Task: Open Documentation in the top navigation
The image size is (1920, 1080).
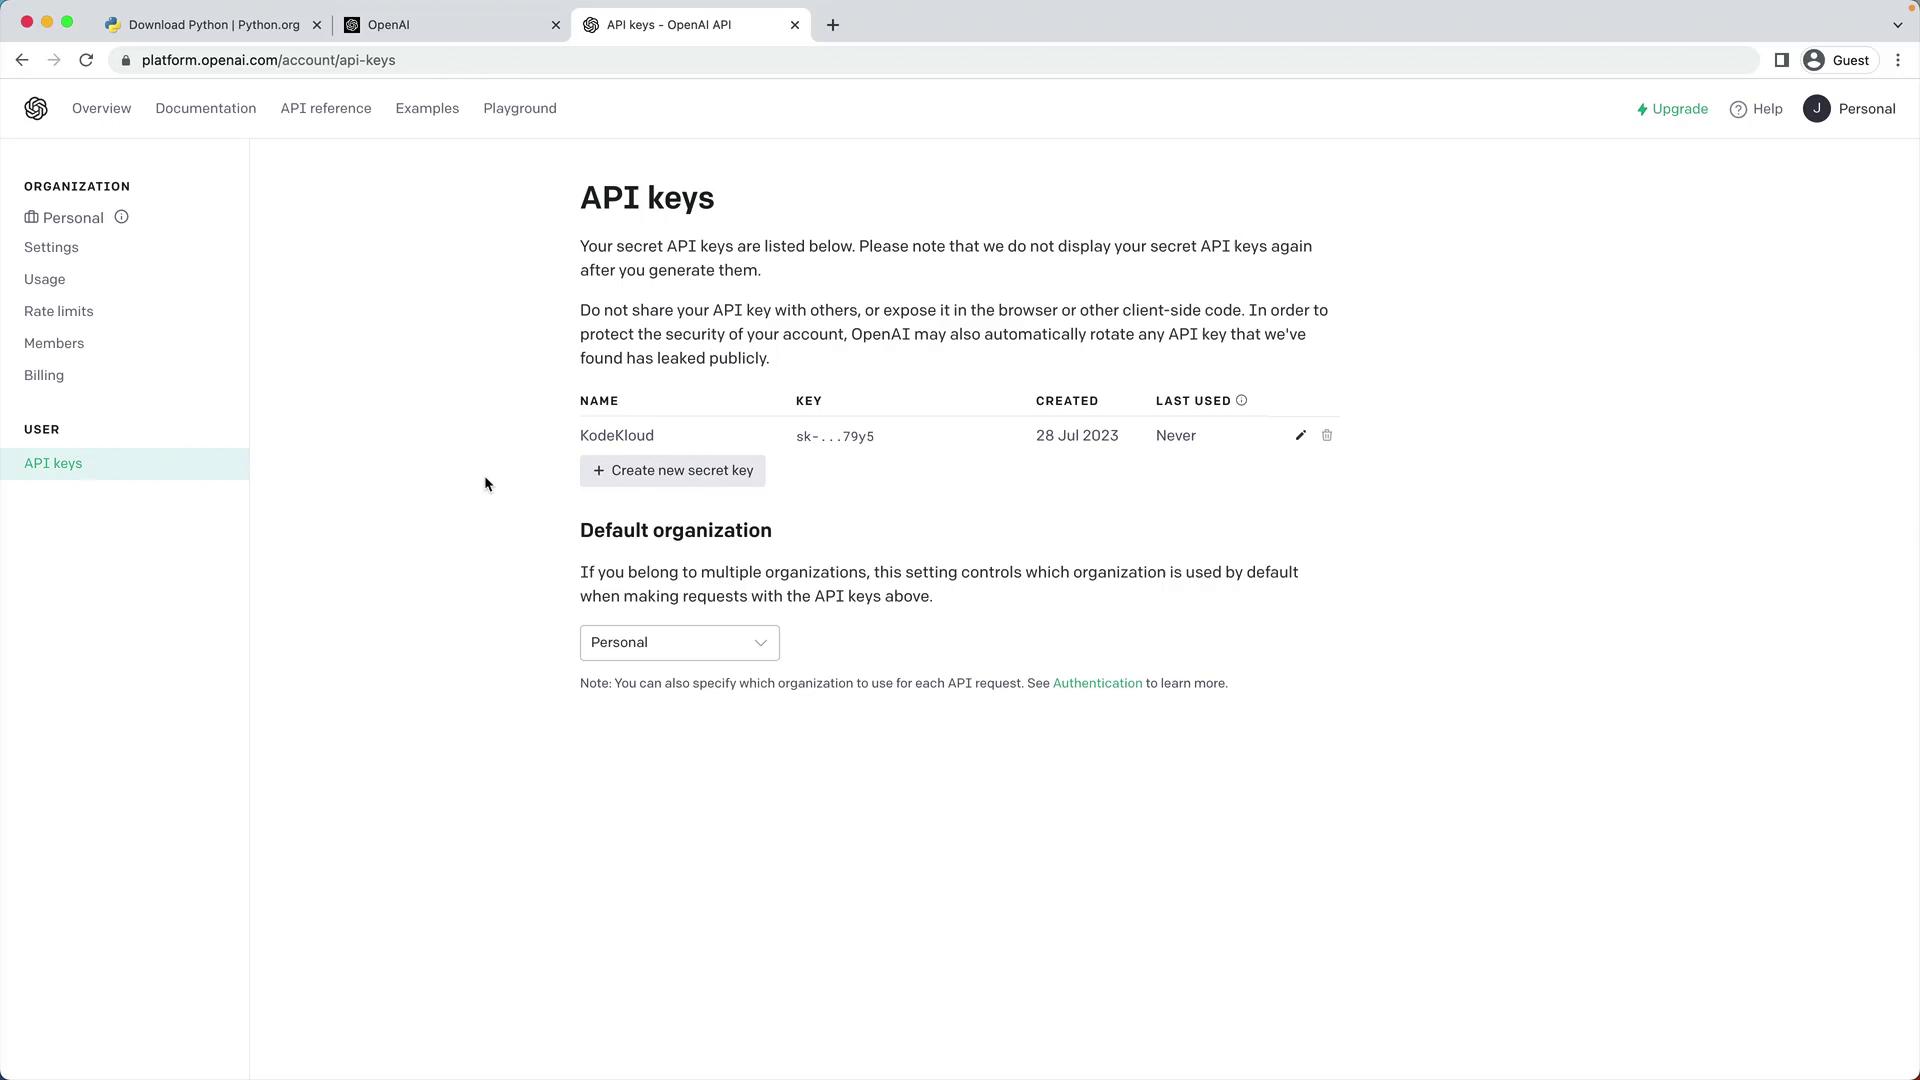Action: pos(205,109)
